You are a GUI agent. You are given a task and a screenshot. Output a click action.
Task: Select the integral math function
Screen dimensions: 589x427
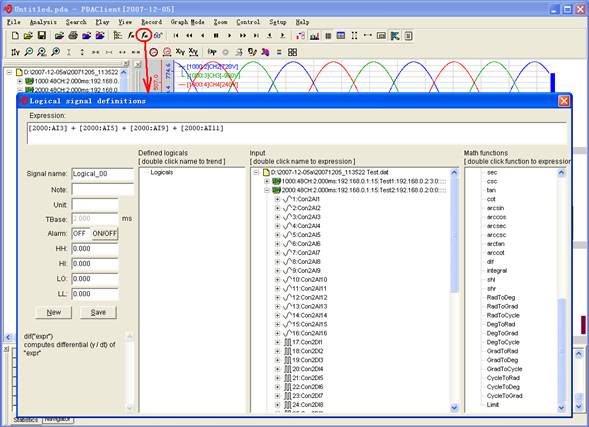(497, 271)
